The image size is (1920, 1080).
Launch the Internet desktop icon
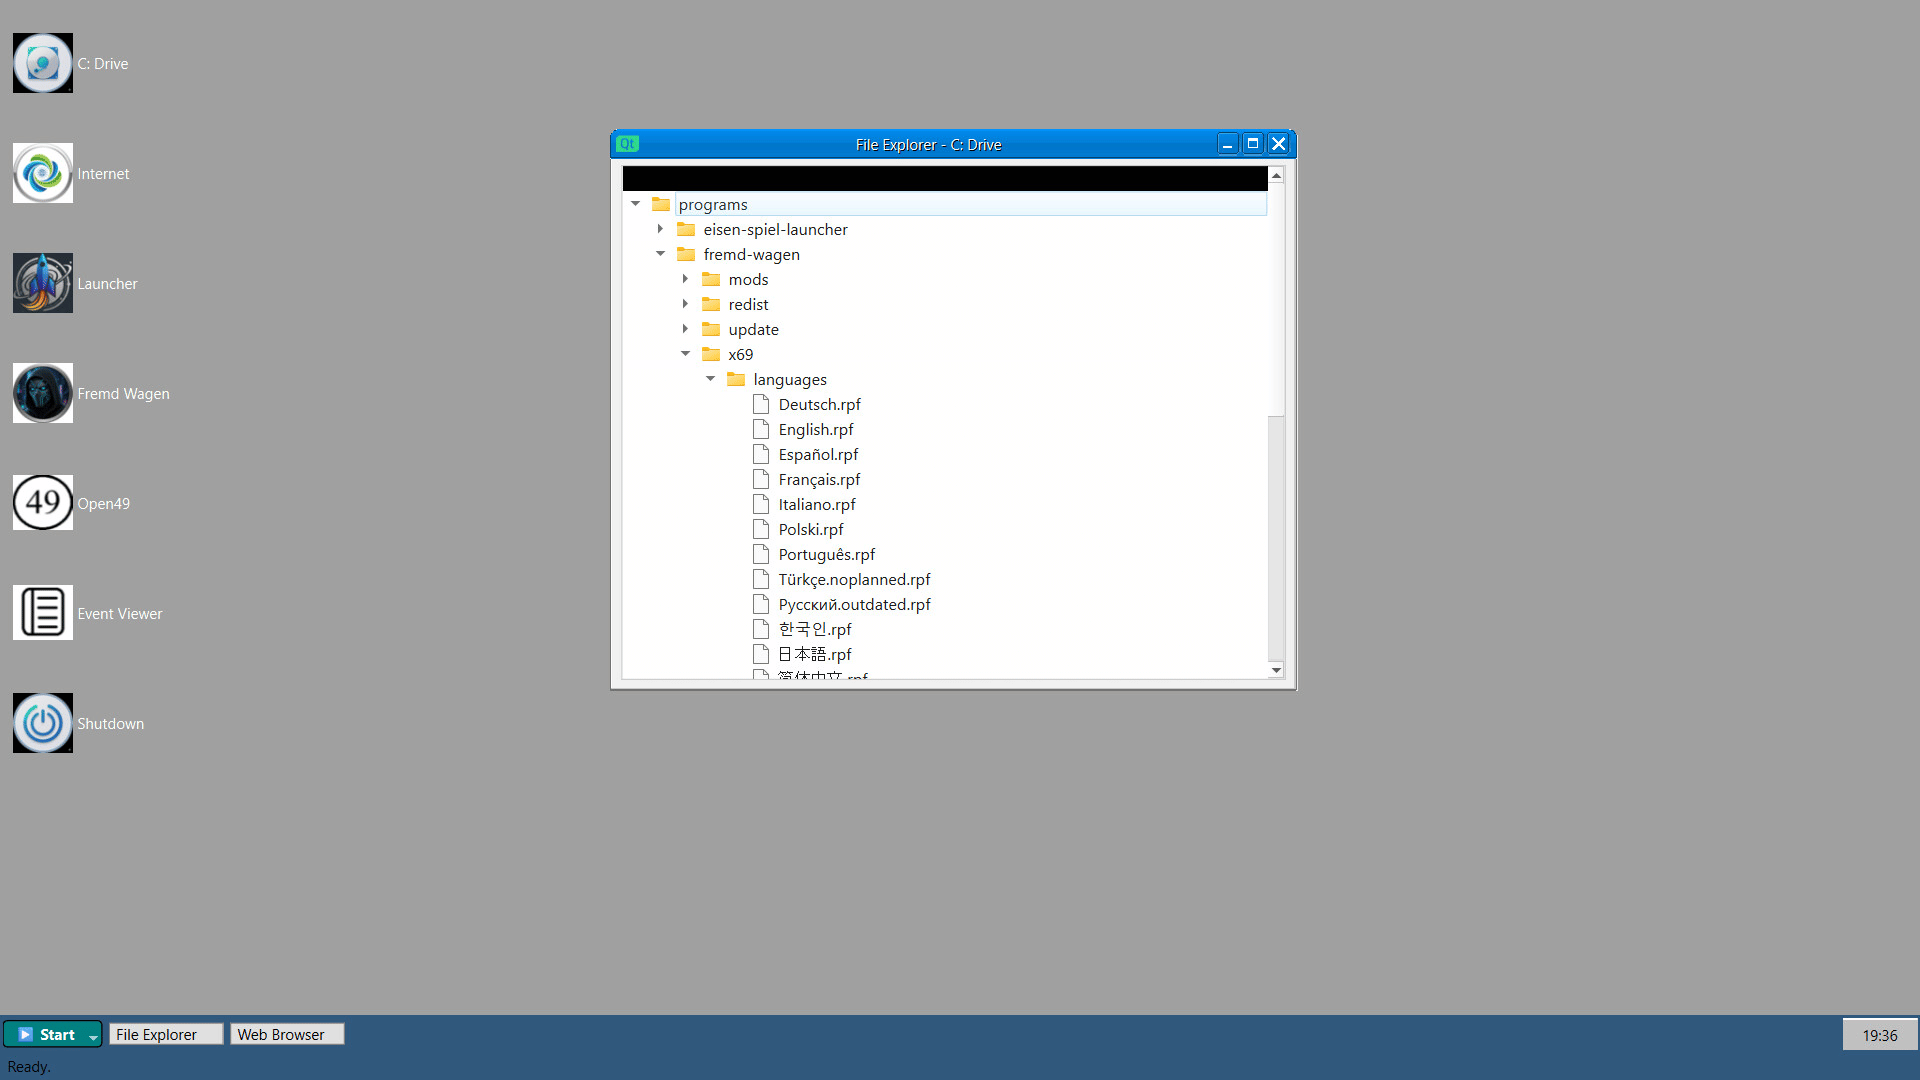(42, 173)
